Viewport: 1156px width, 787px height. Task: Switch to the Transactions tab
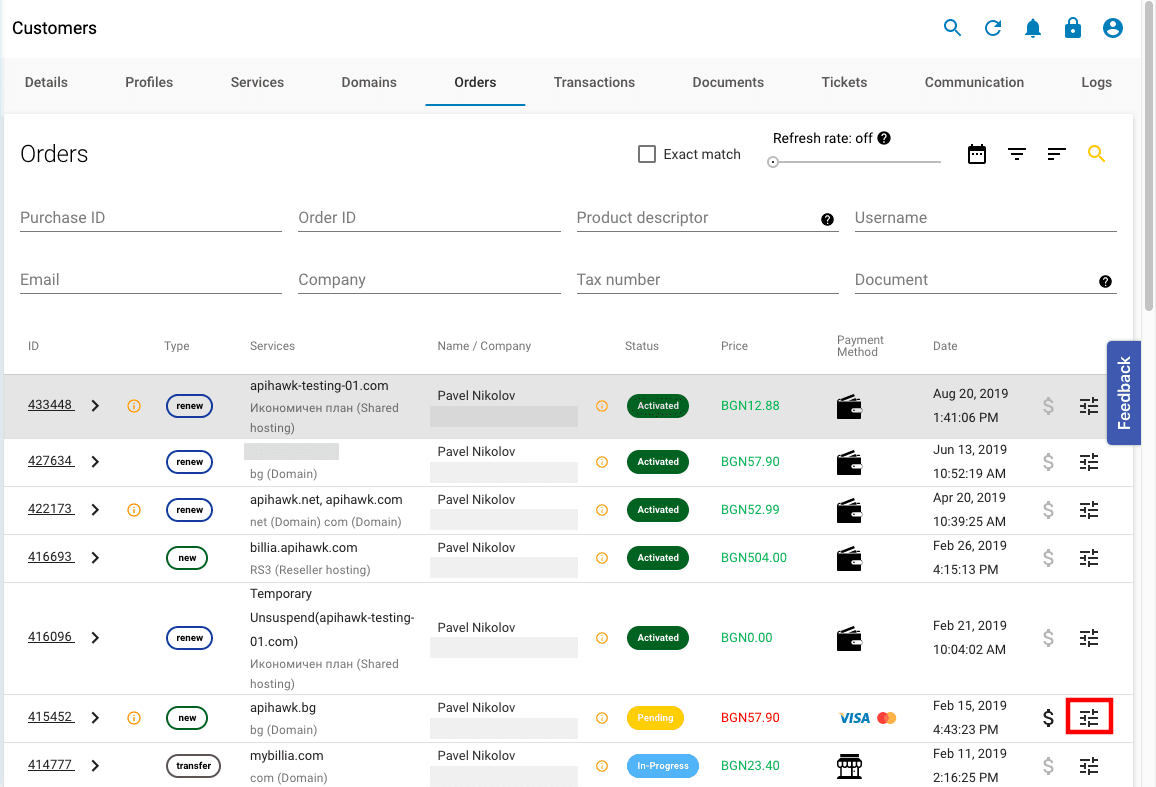click(594, 82)
